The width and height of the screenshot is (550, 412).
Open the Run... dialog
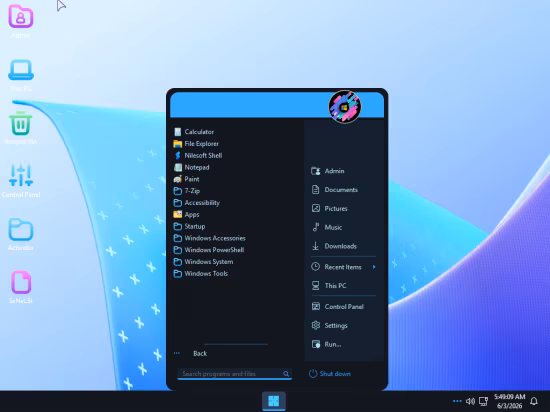click(326, 344)
